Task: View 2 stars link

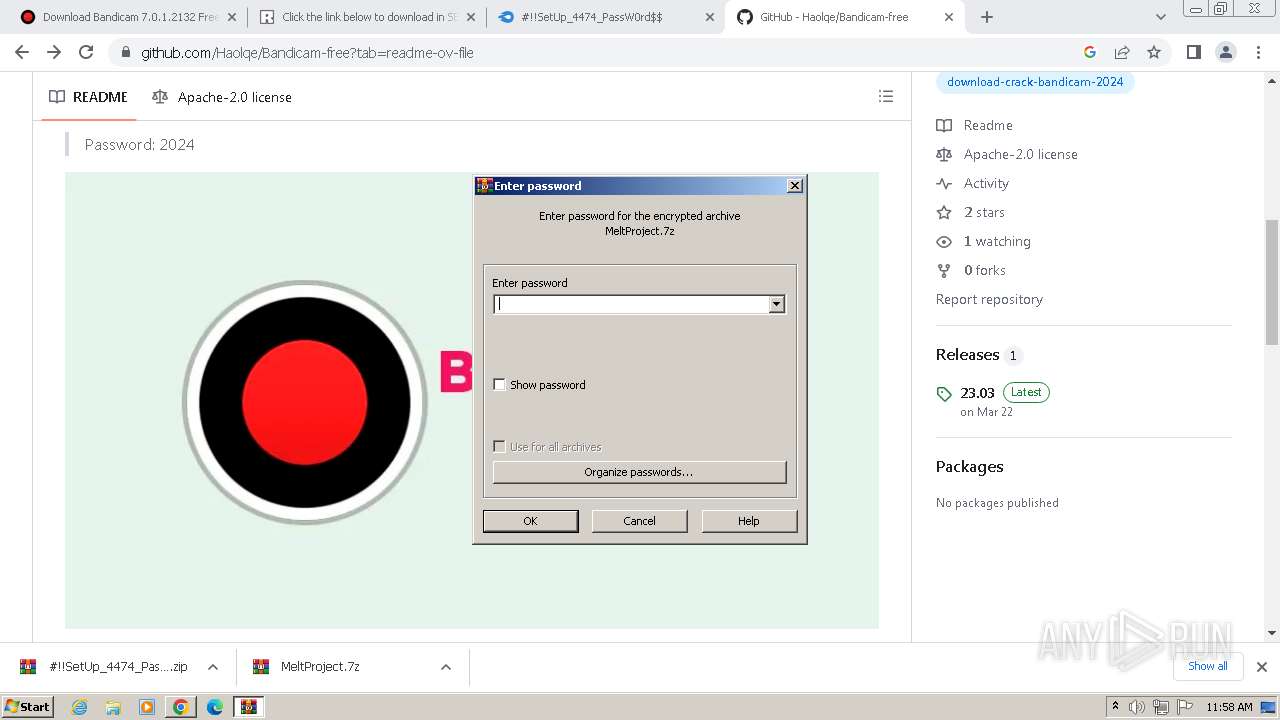Action: coord(971,212)
